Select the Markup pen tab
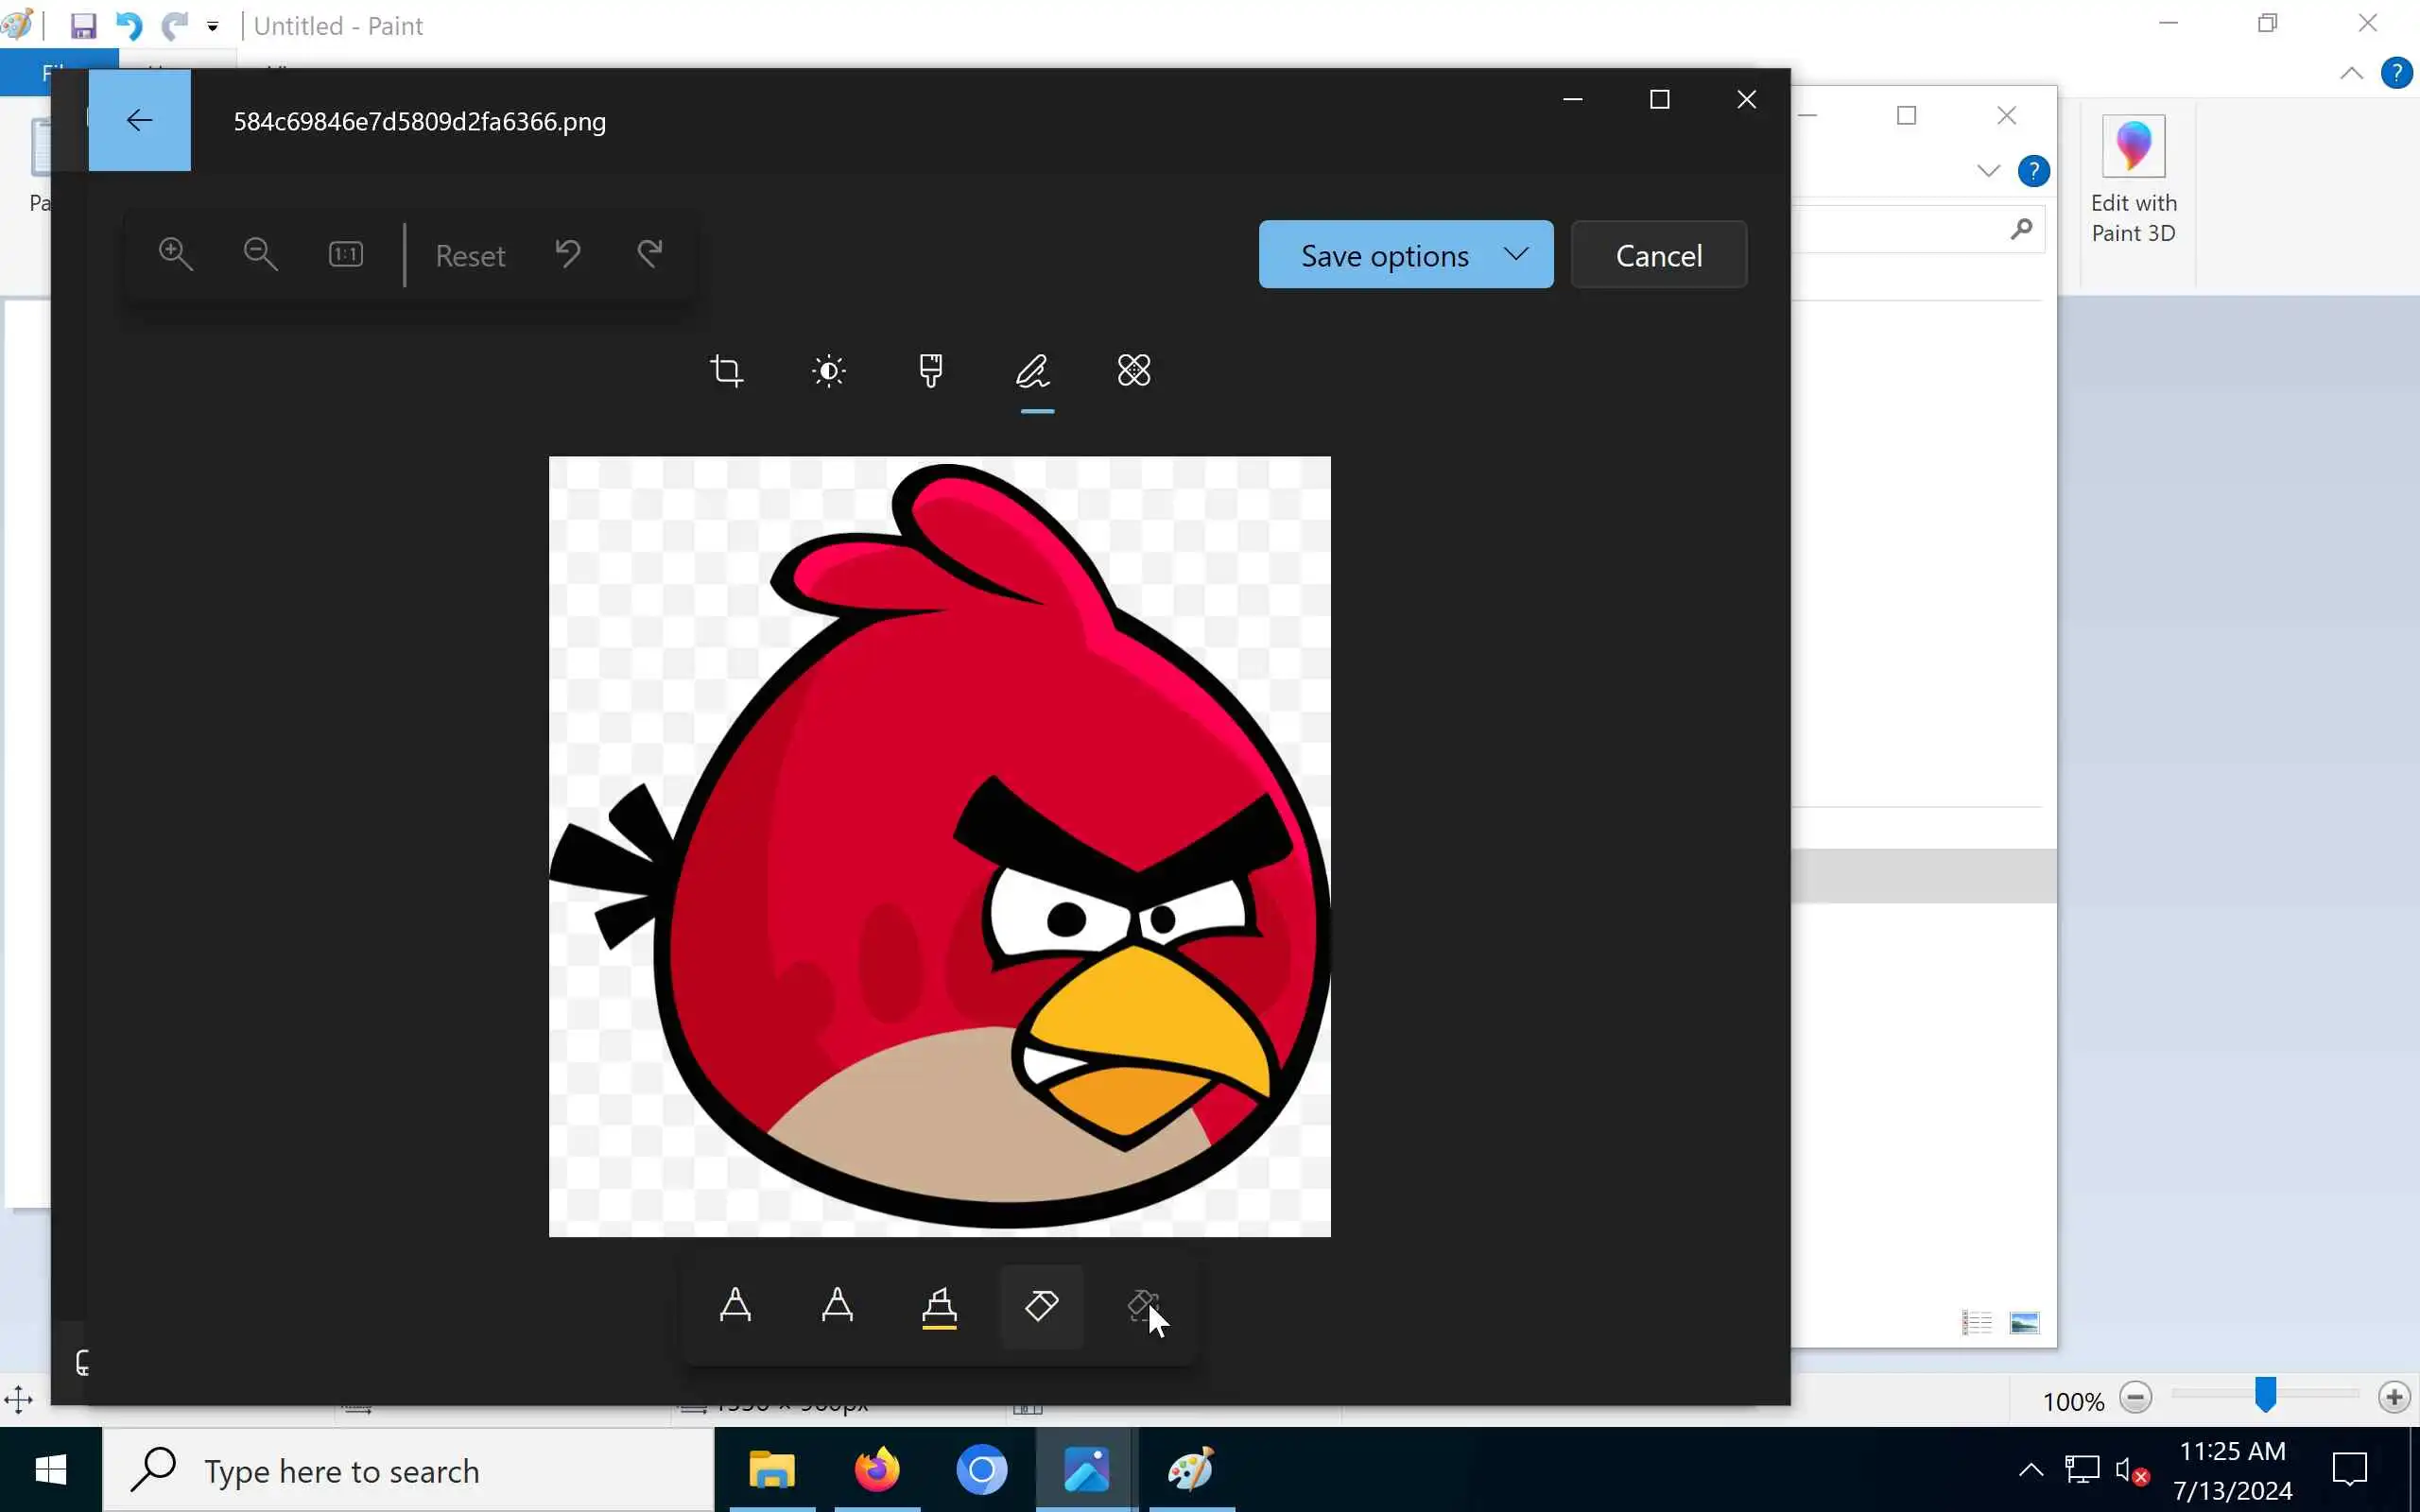Screen dimensions: 2420x1512 click(1034, 371)
